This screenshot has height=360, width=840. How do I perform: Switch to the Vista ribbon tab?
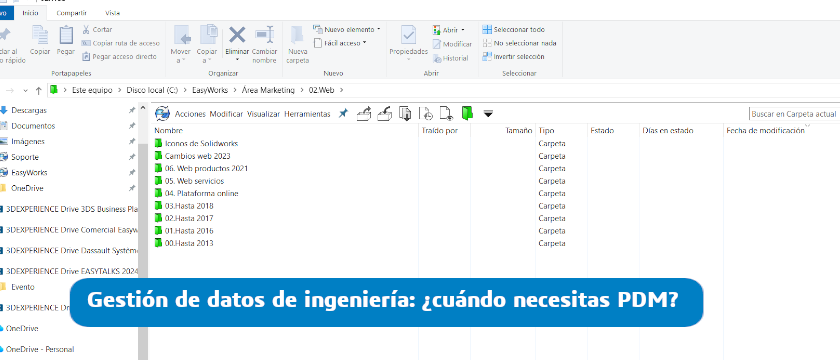coord(112,12)
